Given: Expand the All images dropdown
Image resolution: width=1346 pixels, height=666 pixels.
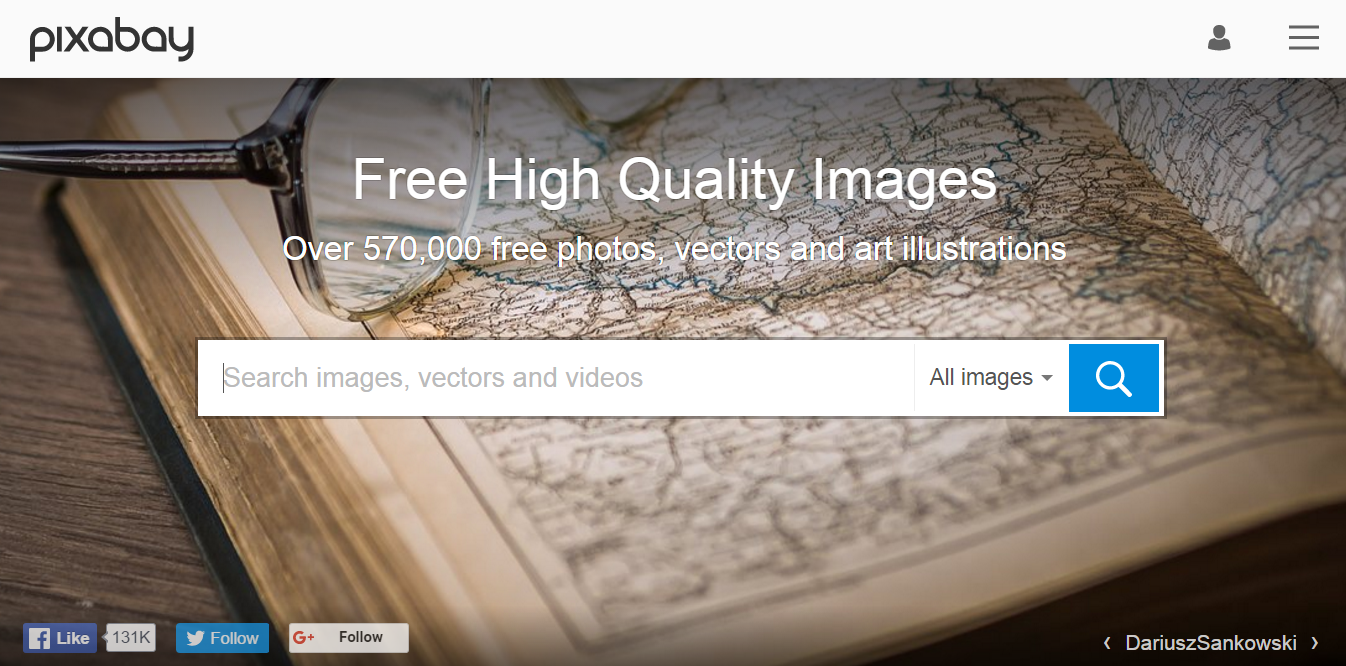Looking at the screenshot, I should (991, 378).
